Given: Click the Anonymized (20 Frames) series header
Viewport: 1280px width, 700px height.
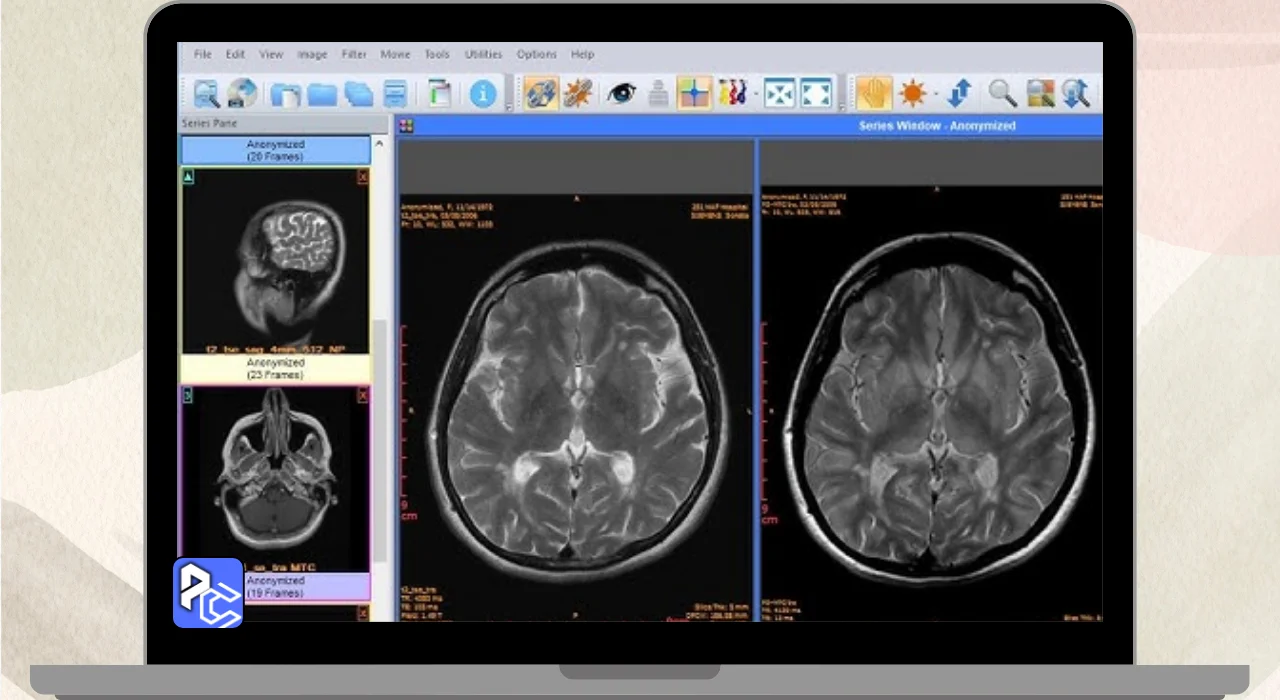Looking at the screenshot, I should [275, 150].
